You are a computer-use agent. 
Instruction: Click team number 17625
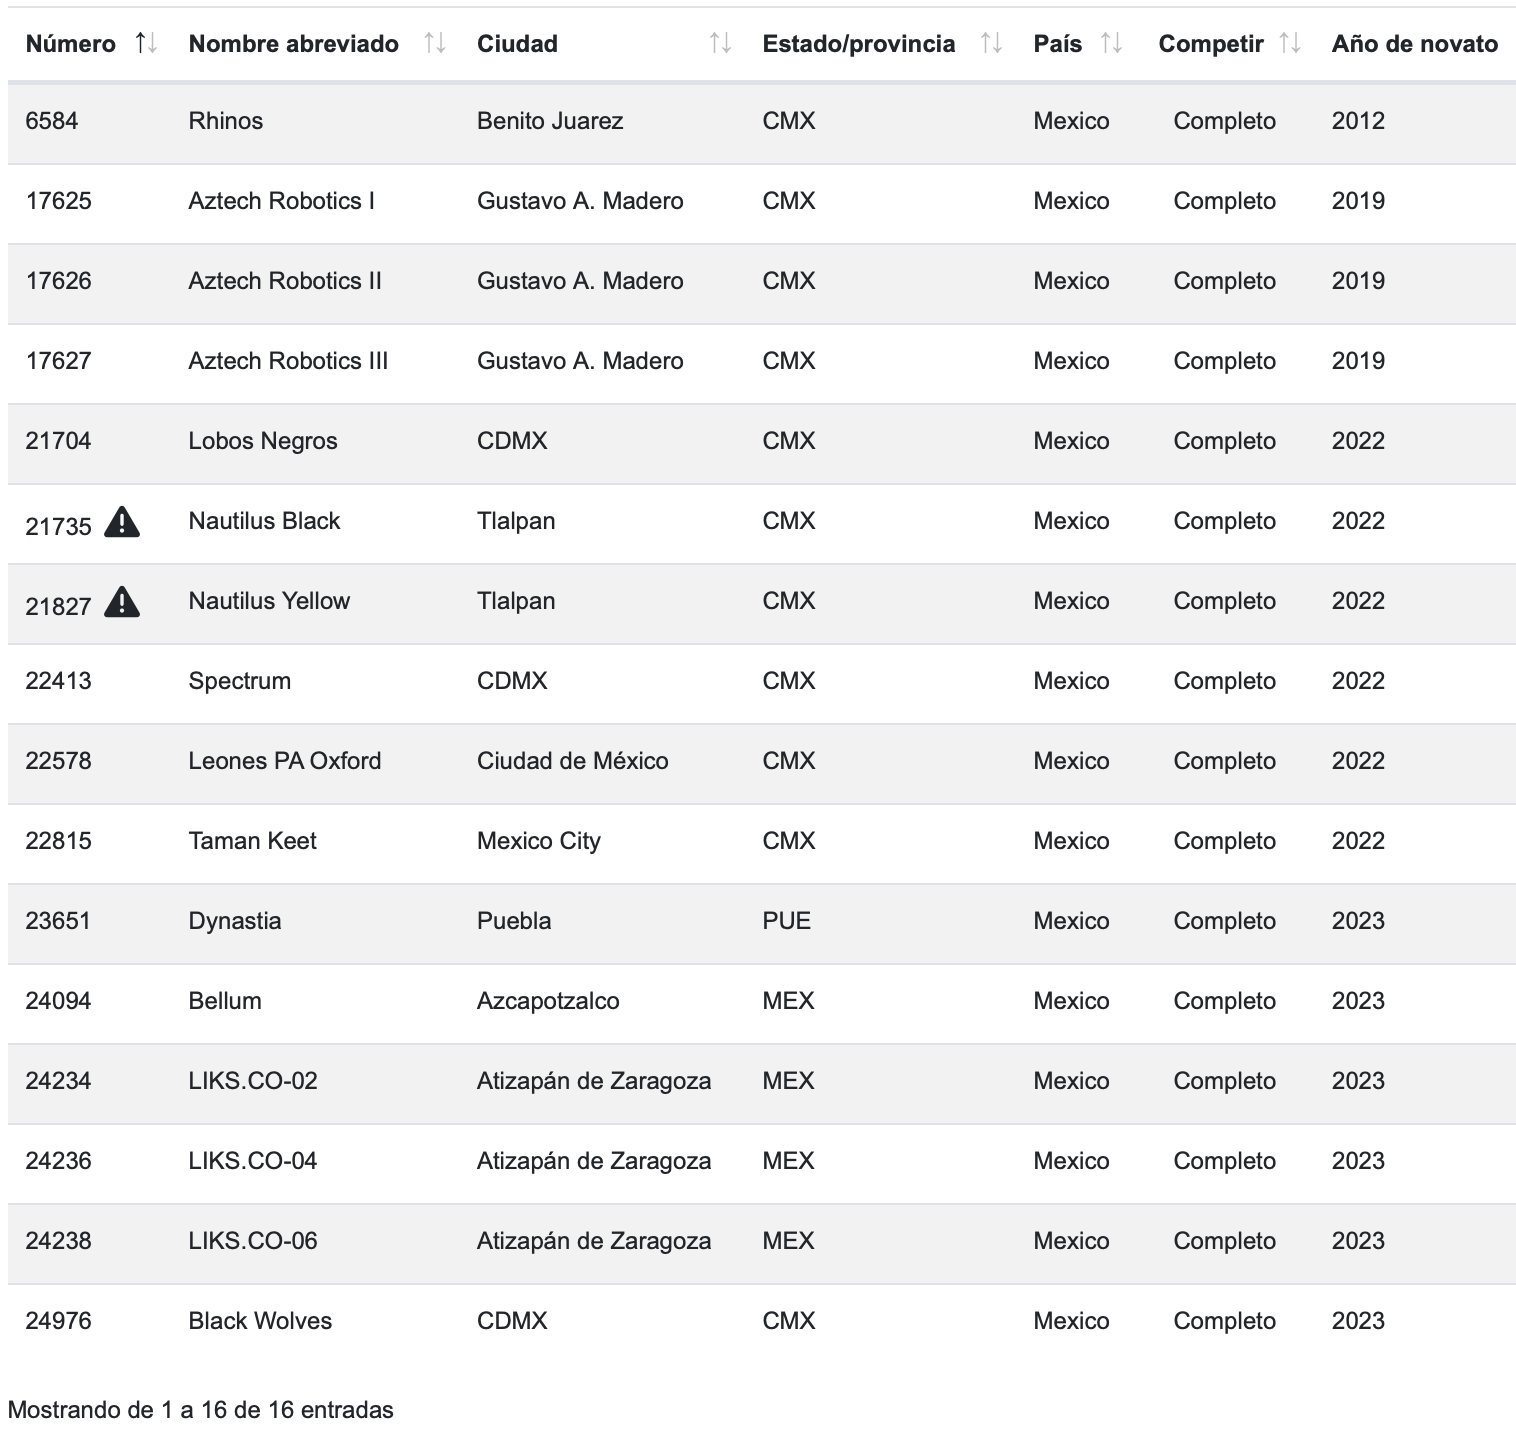[58, 201]
